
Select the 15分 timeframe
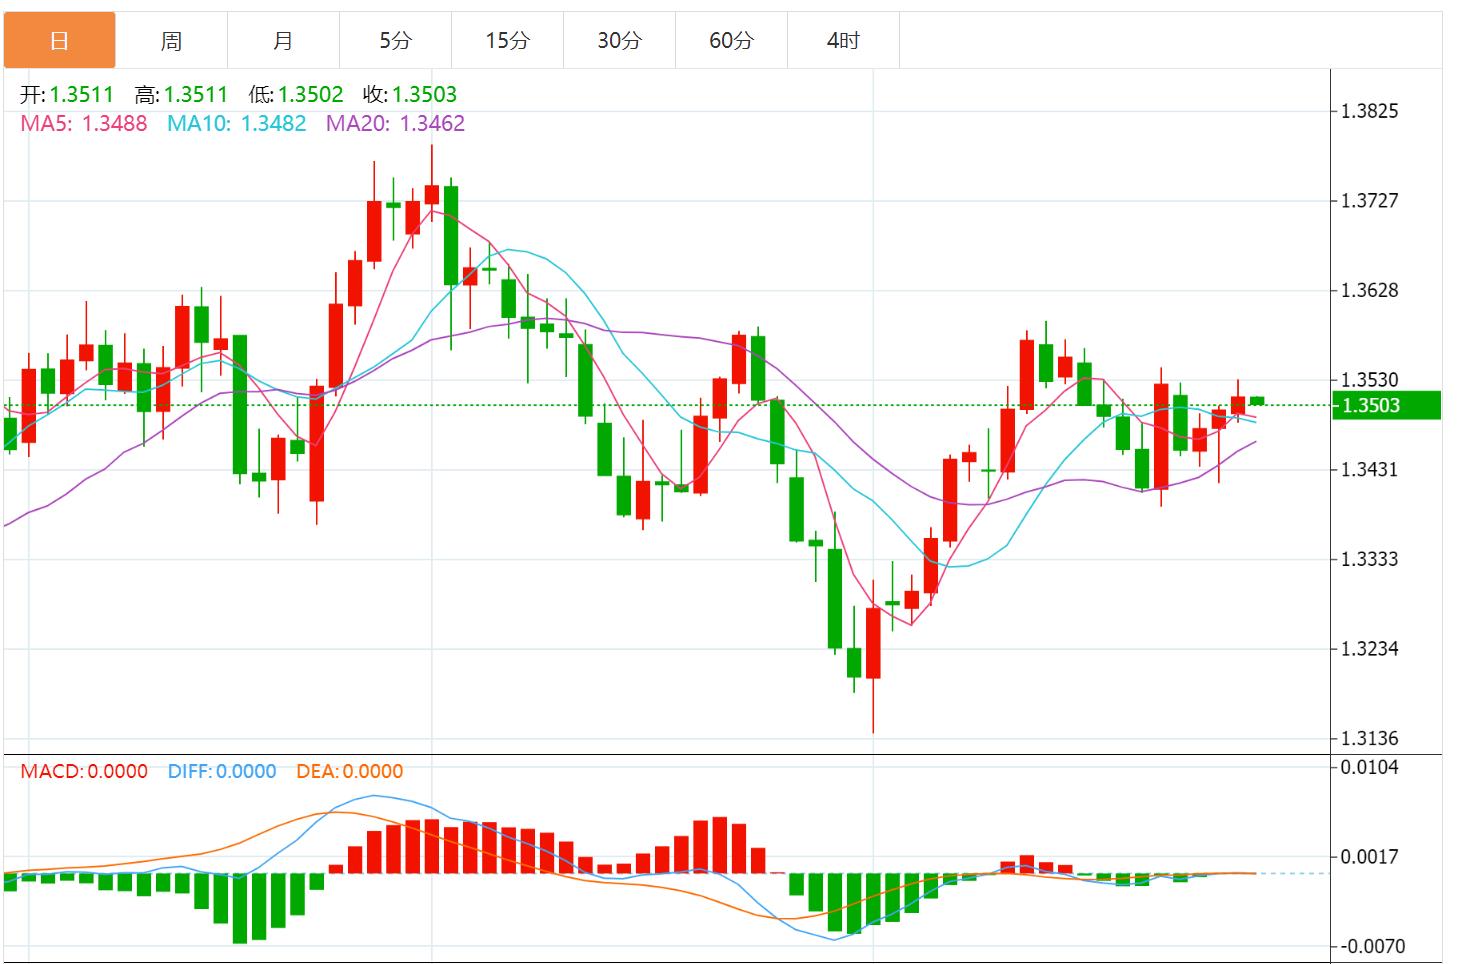pos(507,40)
